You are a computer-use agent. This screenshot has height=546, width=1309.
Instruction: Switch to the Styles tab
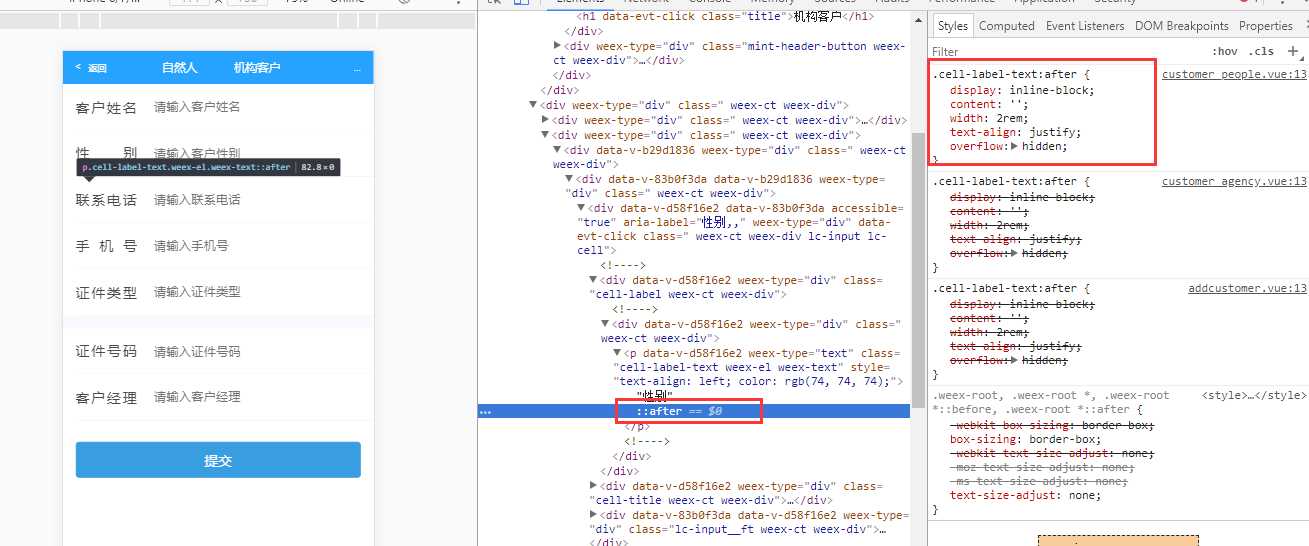(953, 26)
